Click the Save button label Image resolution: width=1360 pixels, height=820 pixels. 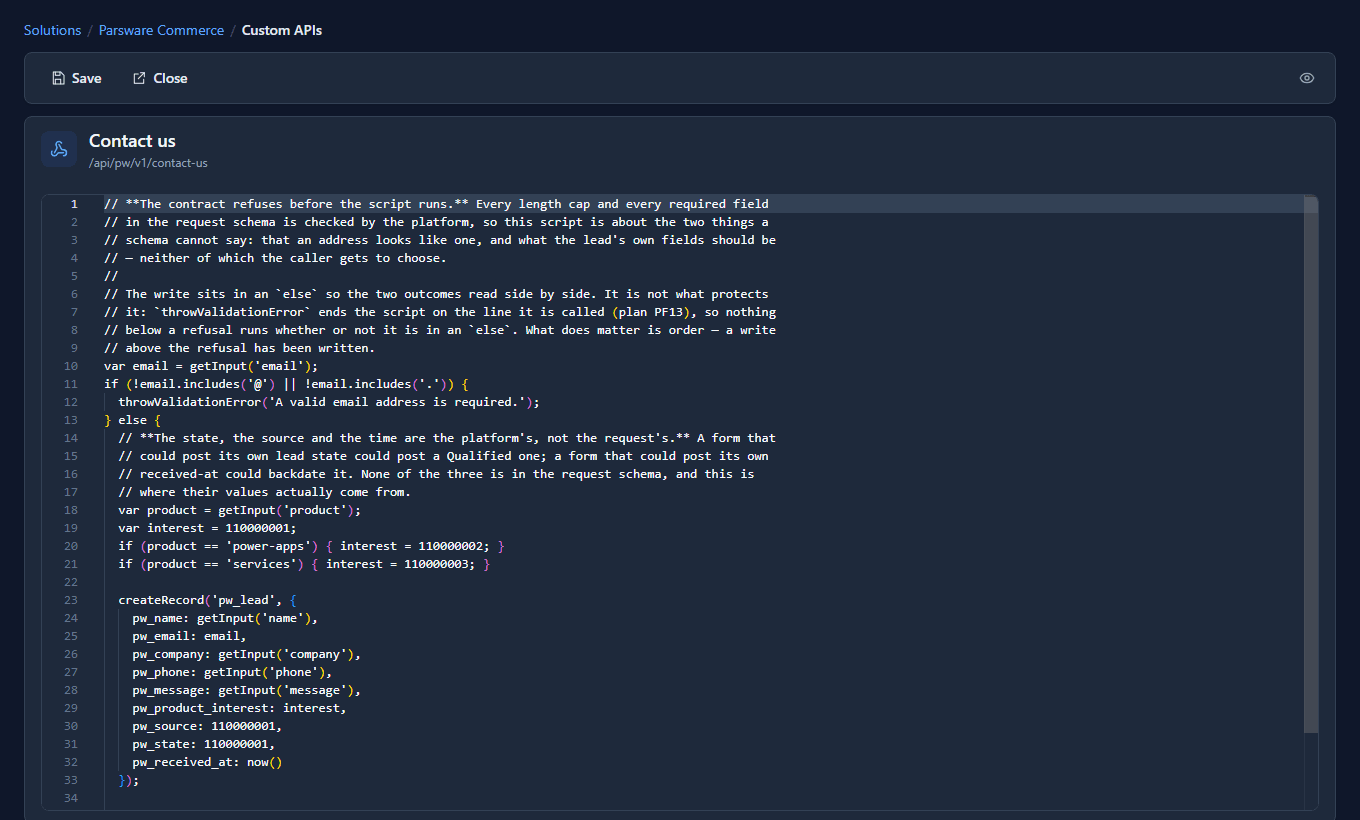click(87, 78)
